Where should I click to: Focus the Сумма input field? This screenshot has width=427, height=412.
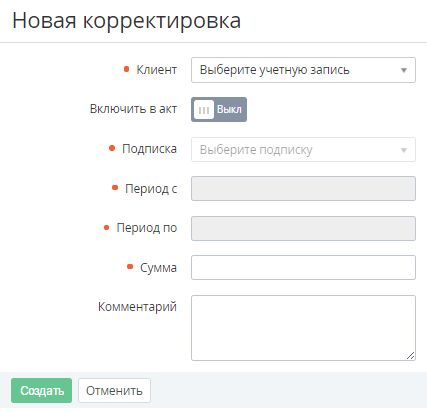point(303,267)
